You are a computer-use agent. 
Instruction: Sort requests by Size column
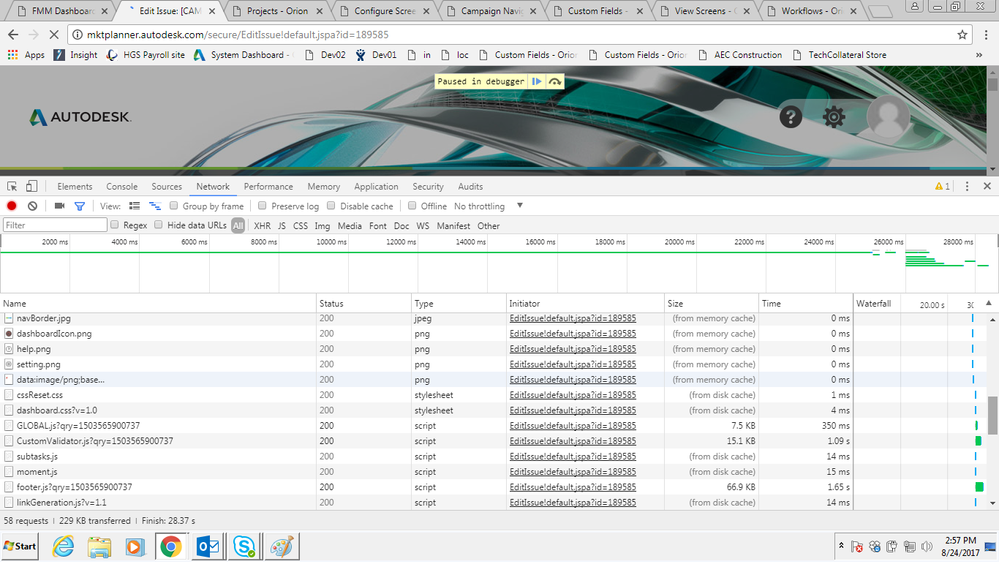[711, 303]
